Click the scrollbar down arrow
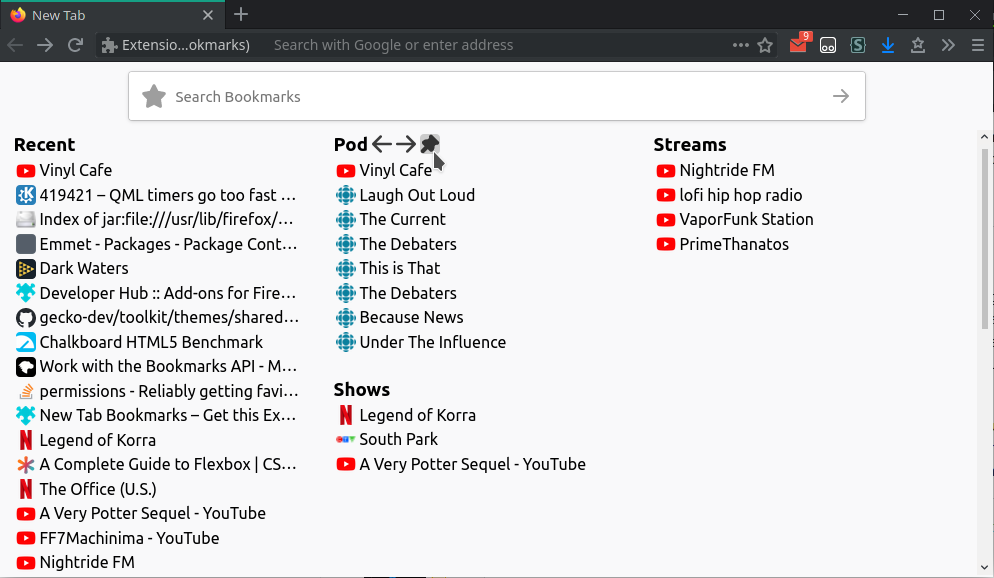994x578 pixels. pyautogui.click(x=984, y=568)
